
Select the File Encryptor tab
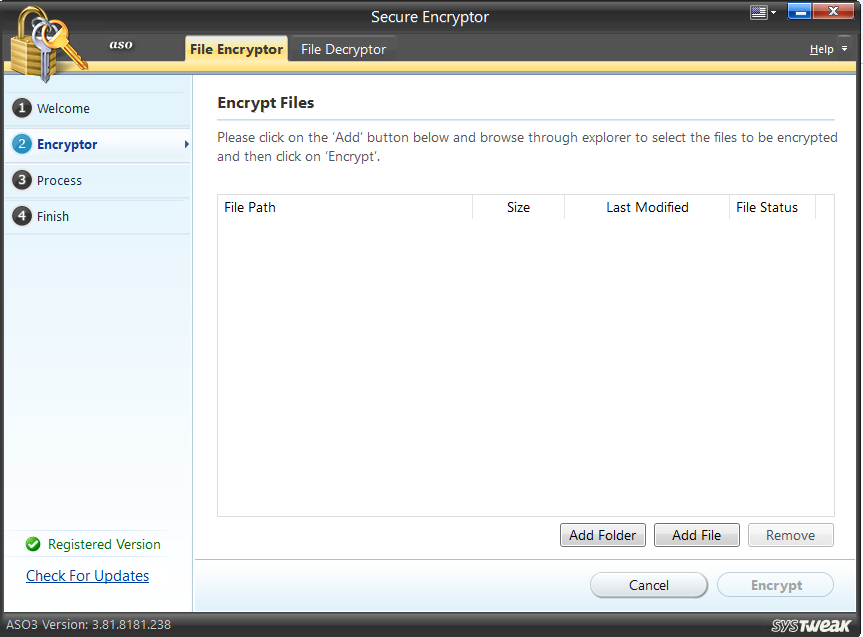click(236, 48)
